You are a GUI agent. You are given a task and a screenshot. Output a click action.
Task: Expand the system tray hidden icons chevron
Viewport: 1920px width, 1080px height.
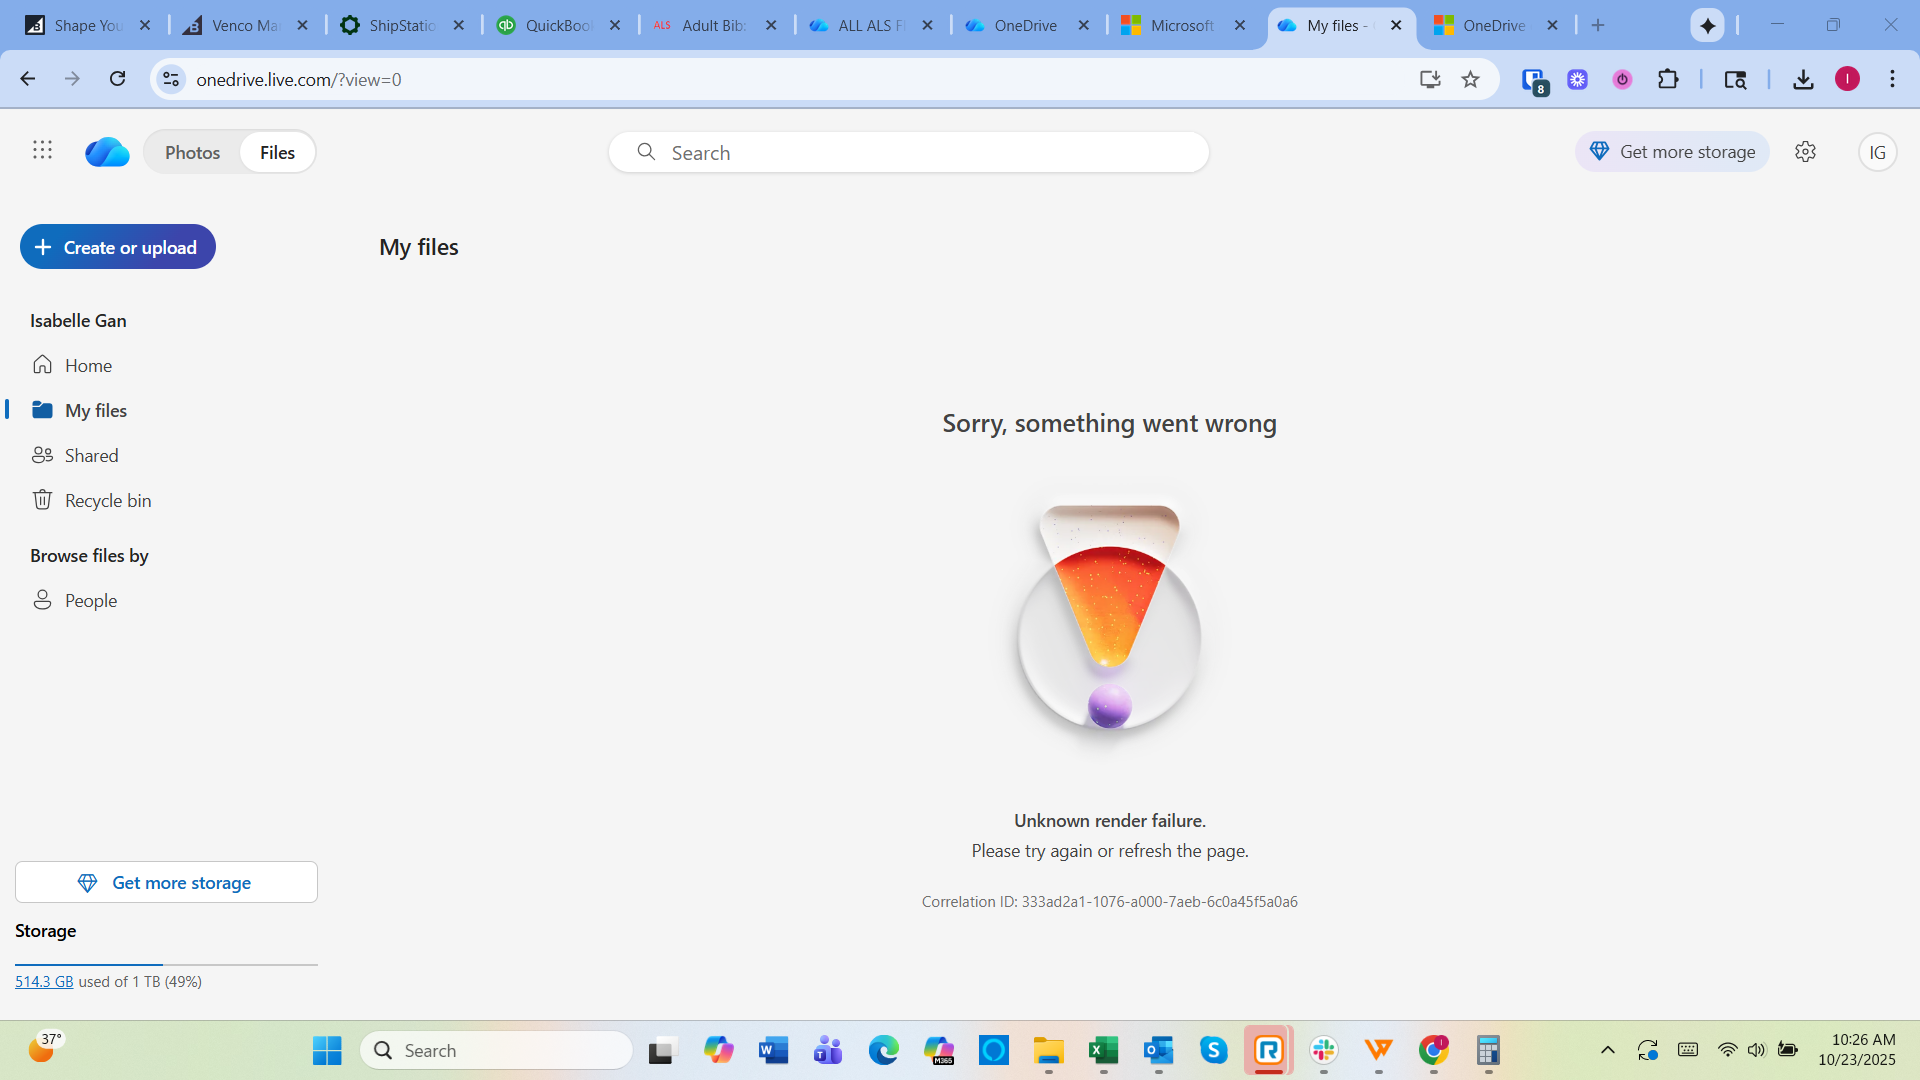[1608, 1050]
